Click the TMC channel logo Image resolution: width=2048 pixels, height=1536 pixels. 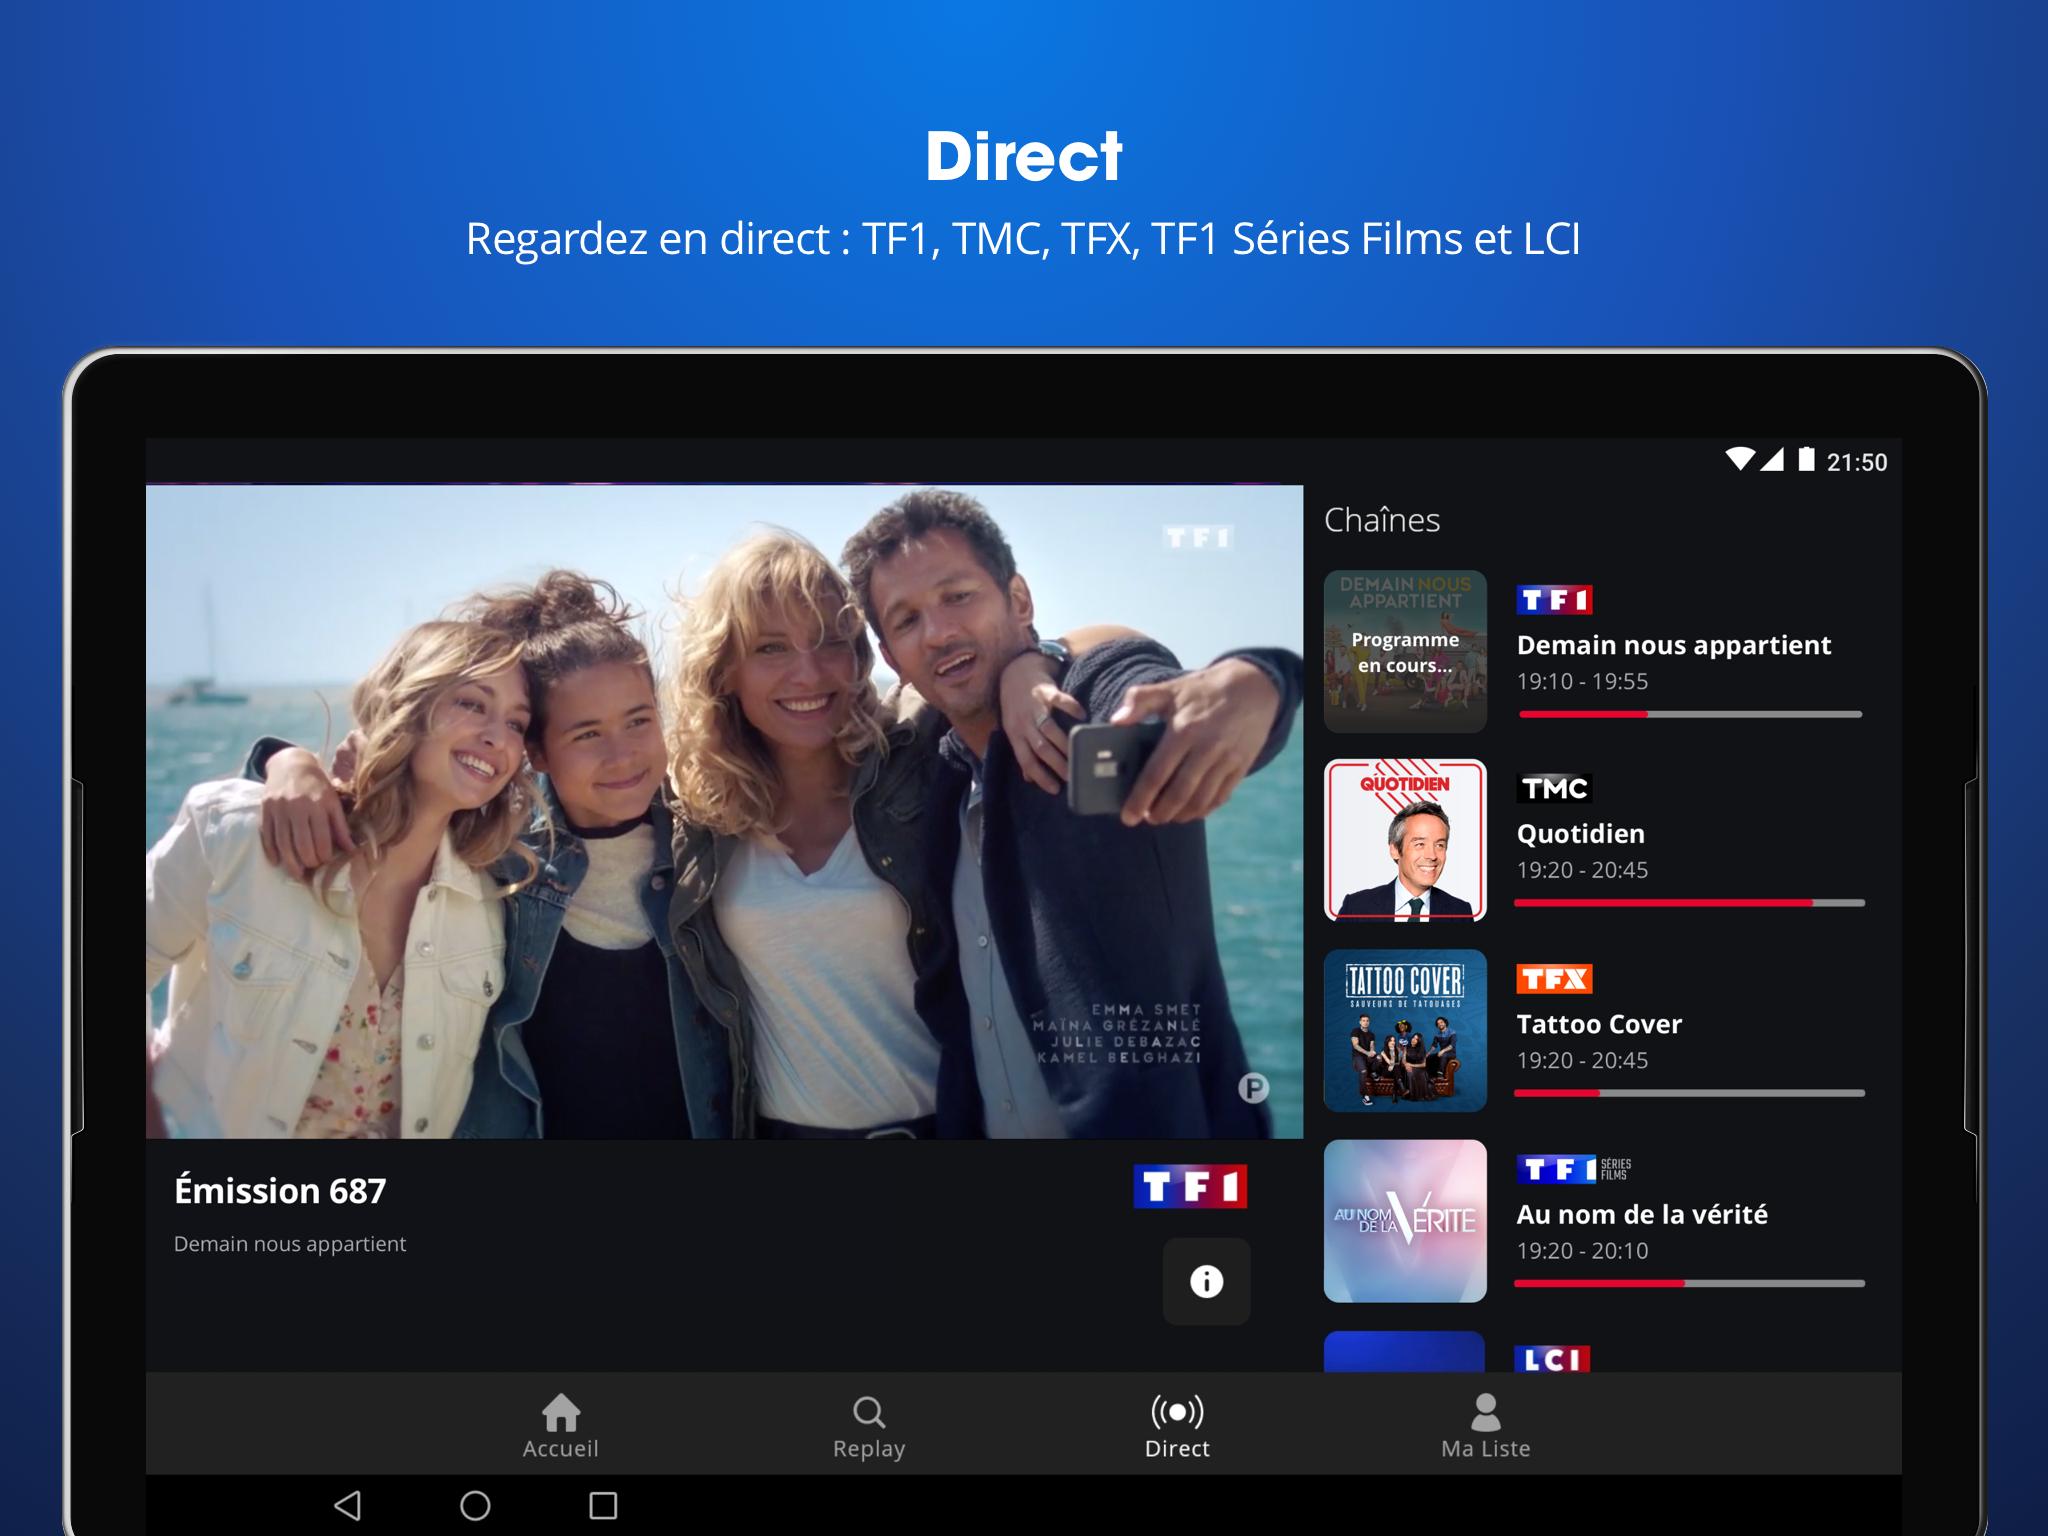pyautogui.click(x=1555, y=788)
